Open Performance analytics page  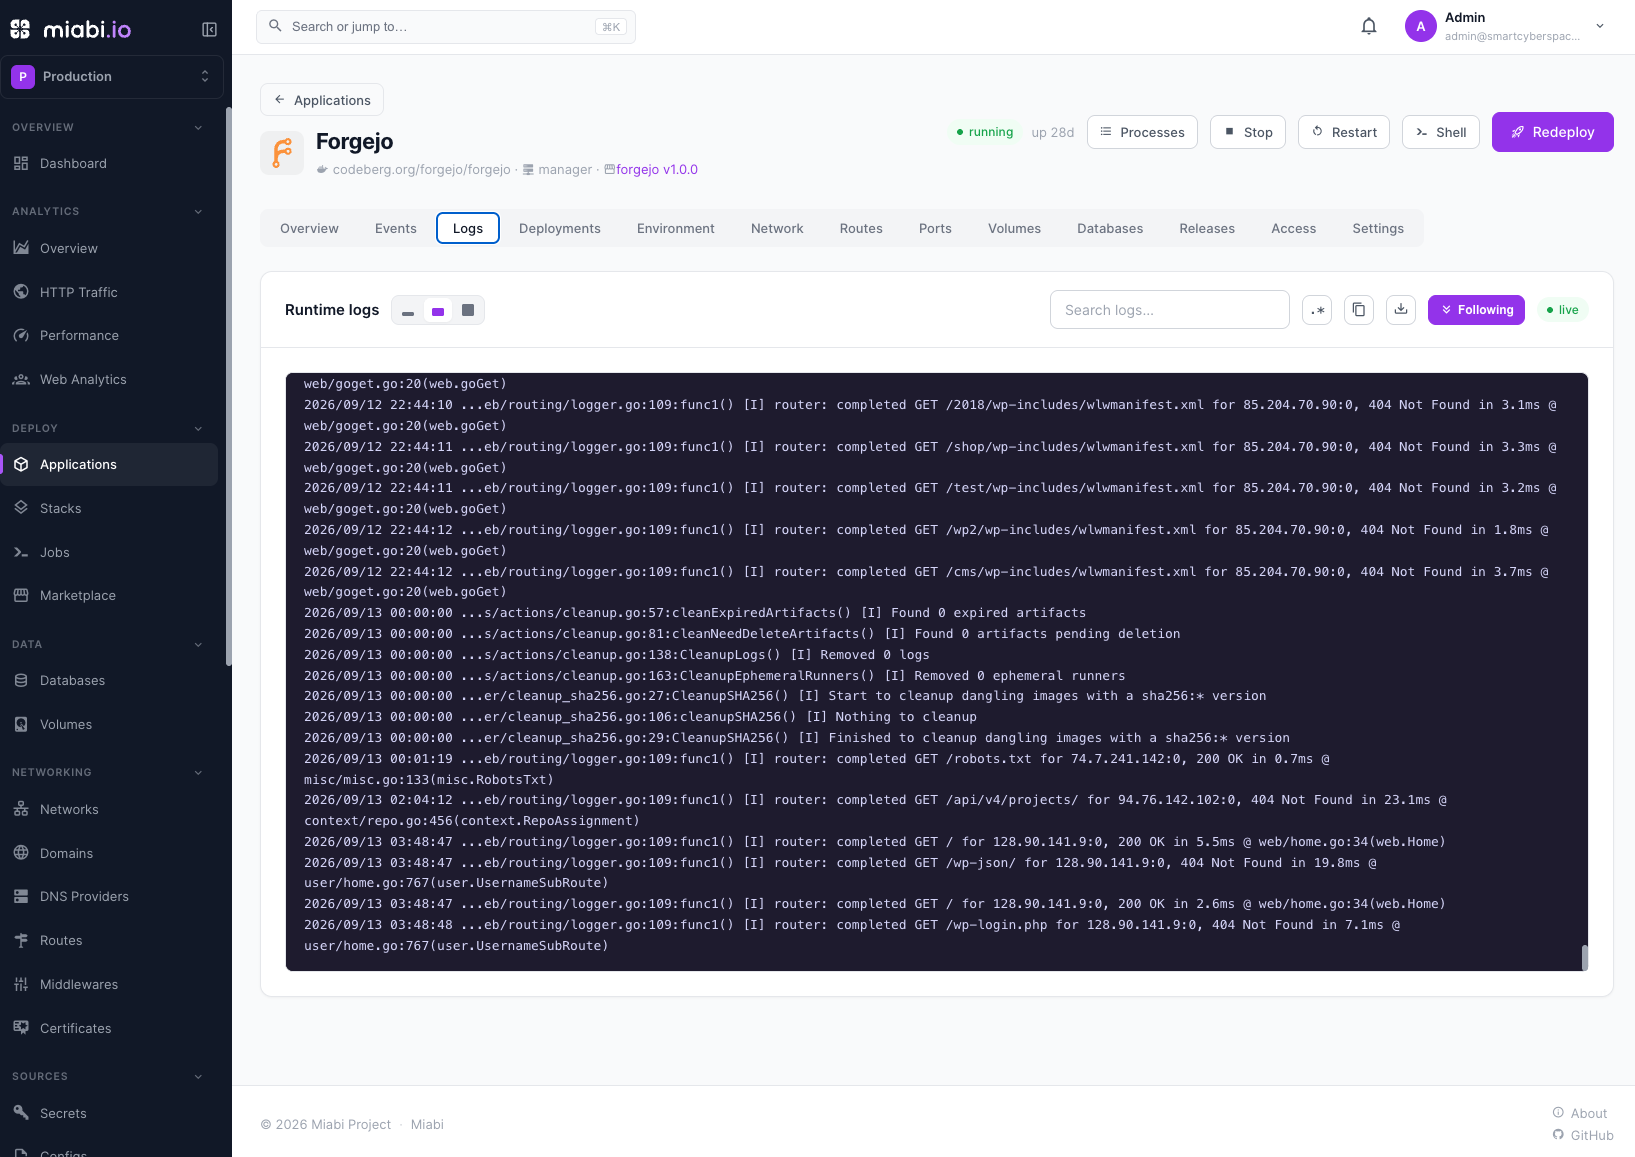tap(109, 336)
